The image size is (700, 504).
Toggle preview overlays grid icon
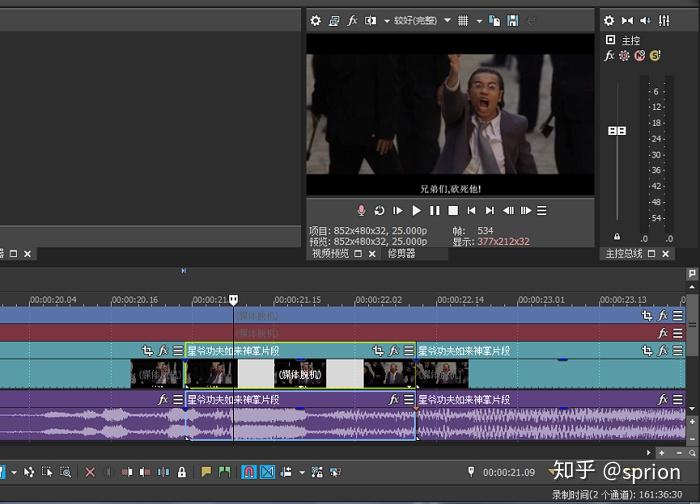tap(463, 21)
